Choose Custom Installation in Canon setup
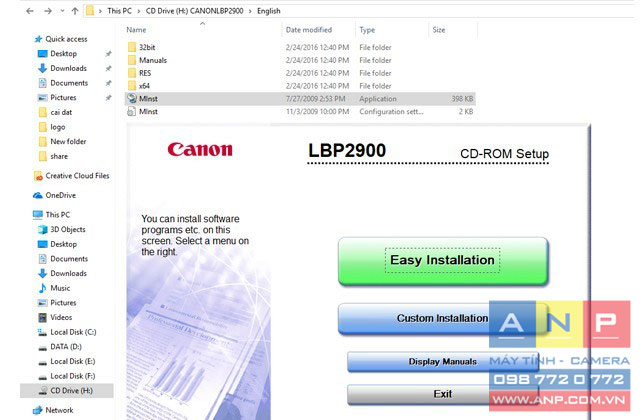 (442, 318)
